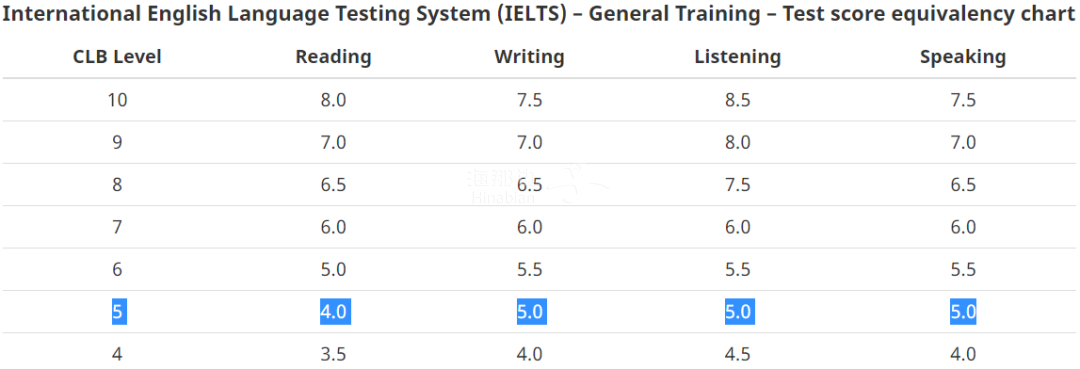Select the CLB Level 7 cell

pos(117,227)
